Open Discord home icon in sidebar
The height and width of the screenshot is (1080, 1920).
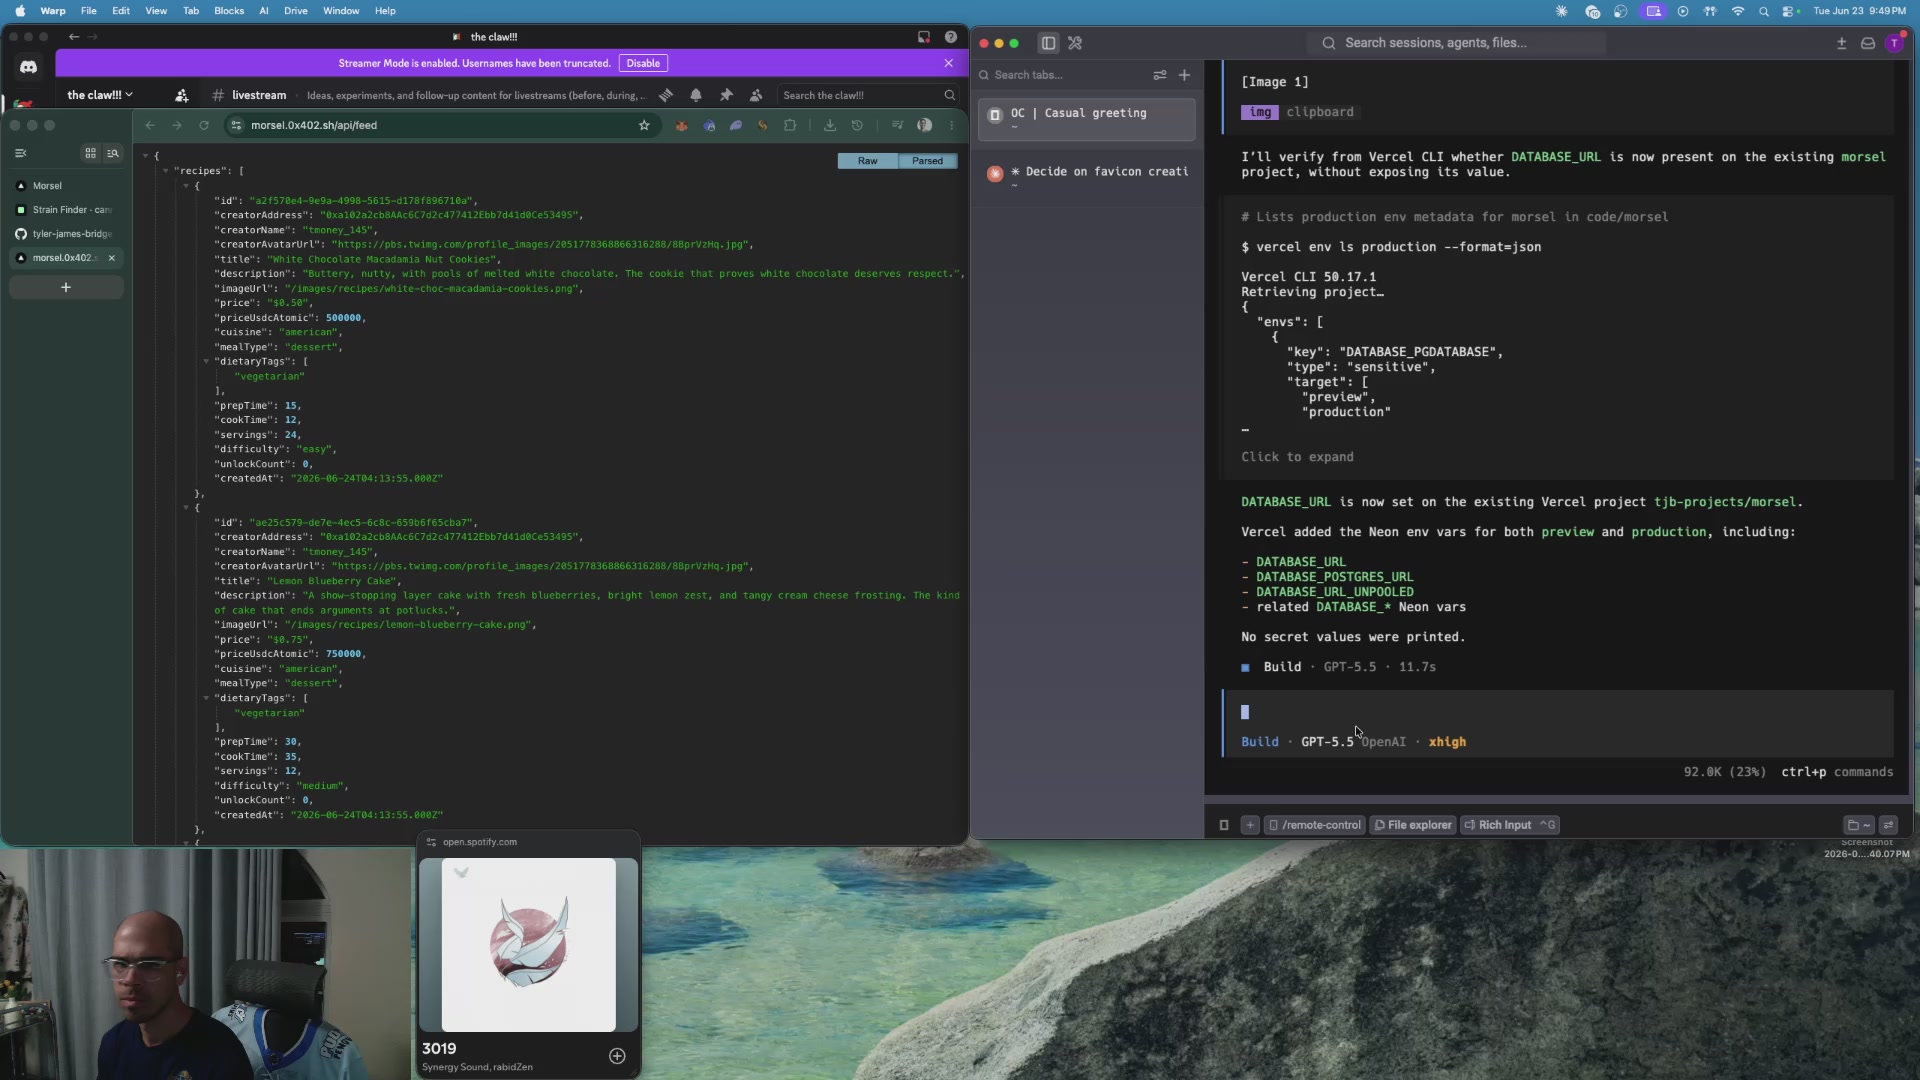point(28,67)
